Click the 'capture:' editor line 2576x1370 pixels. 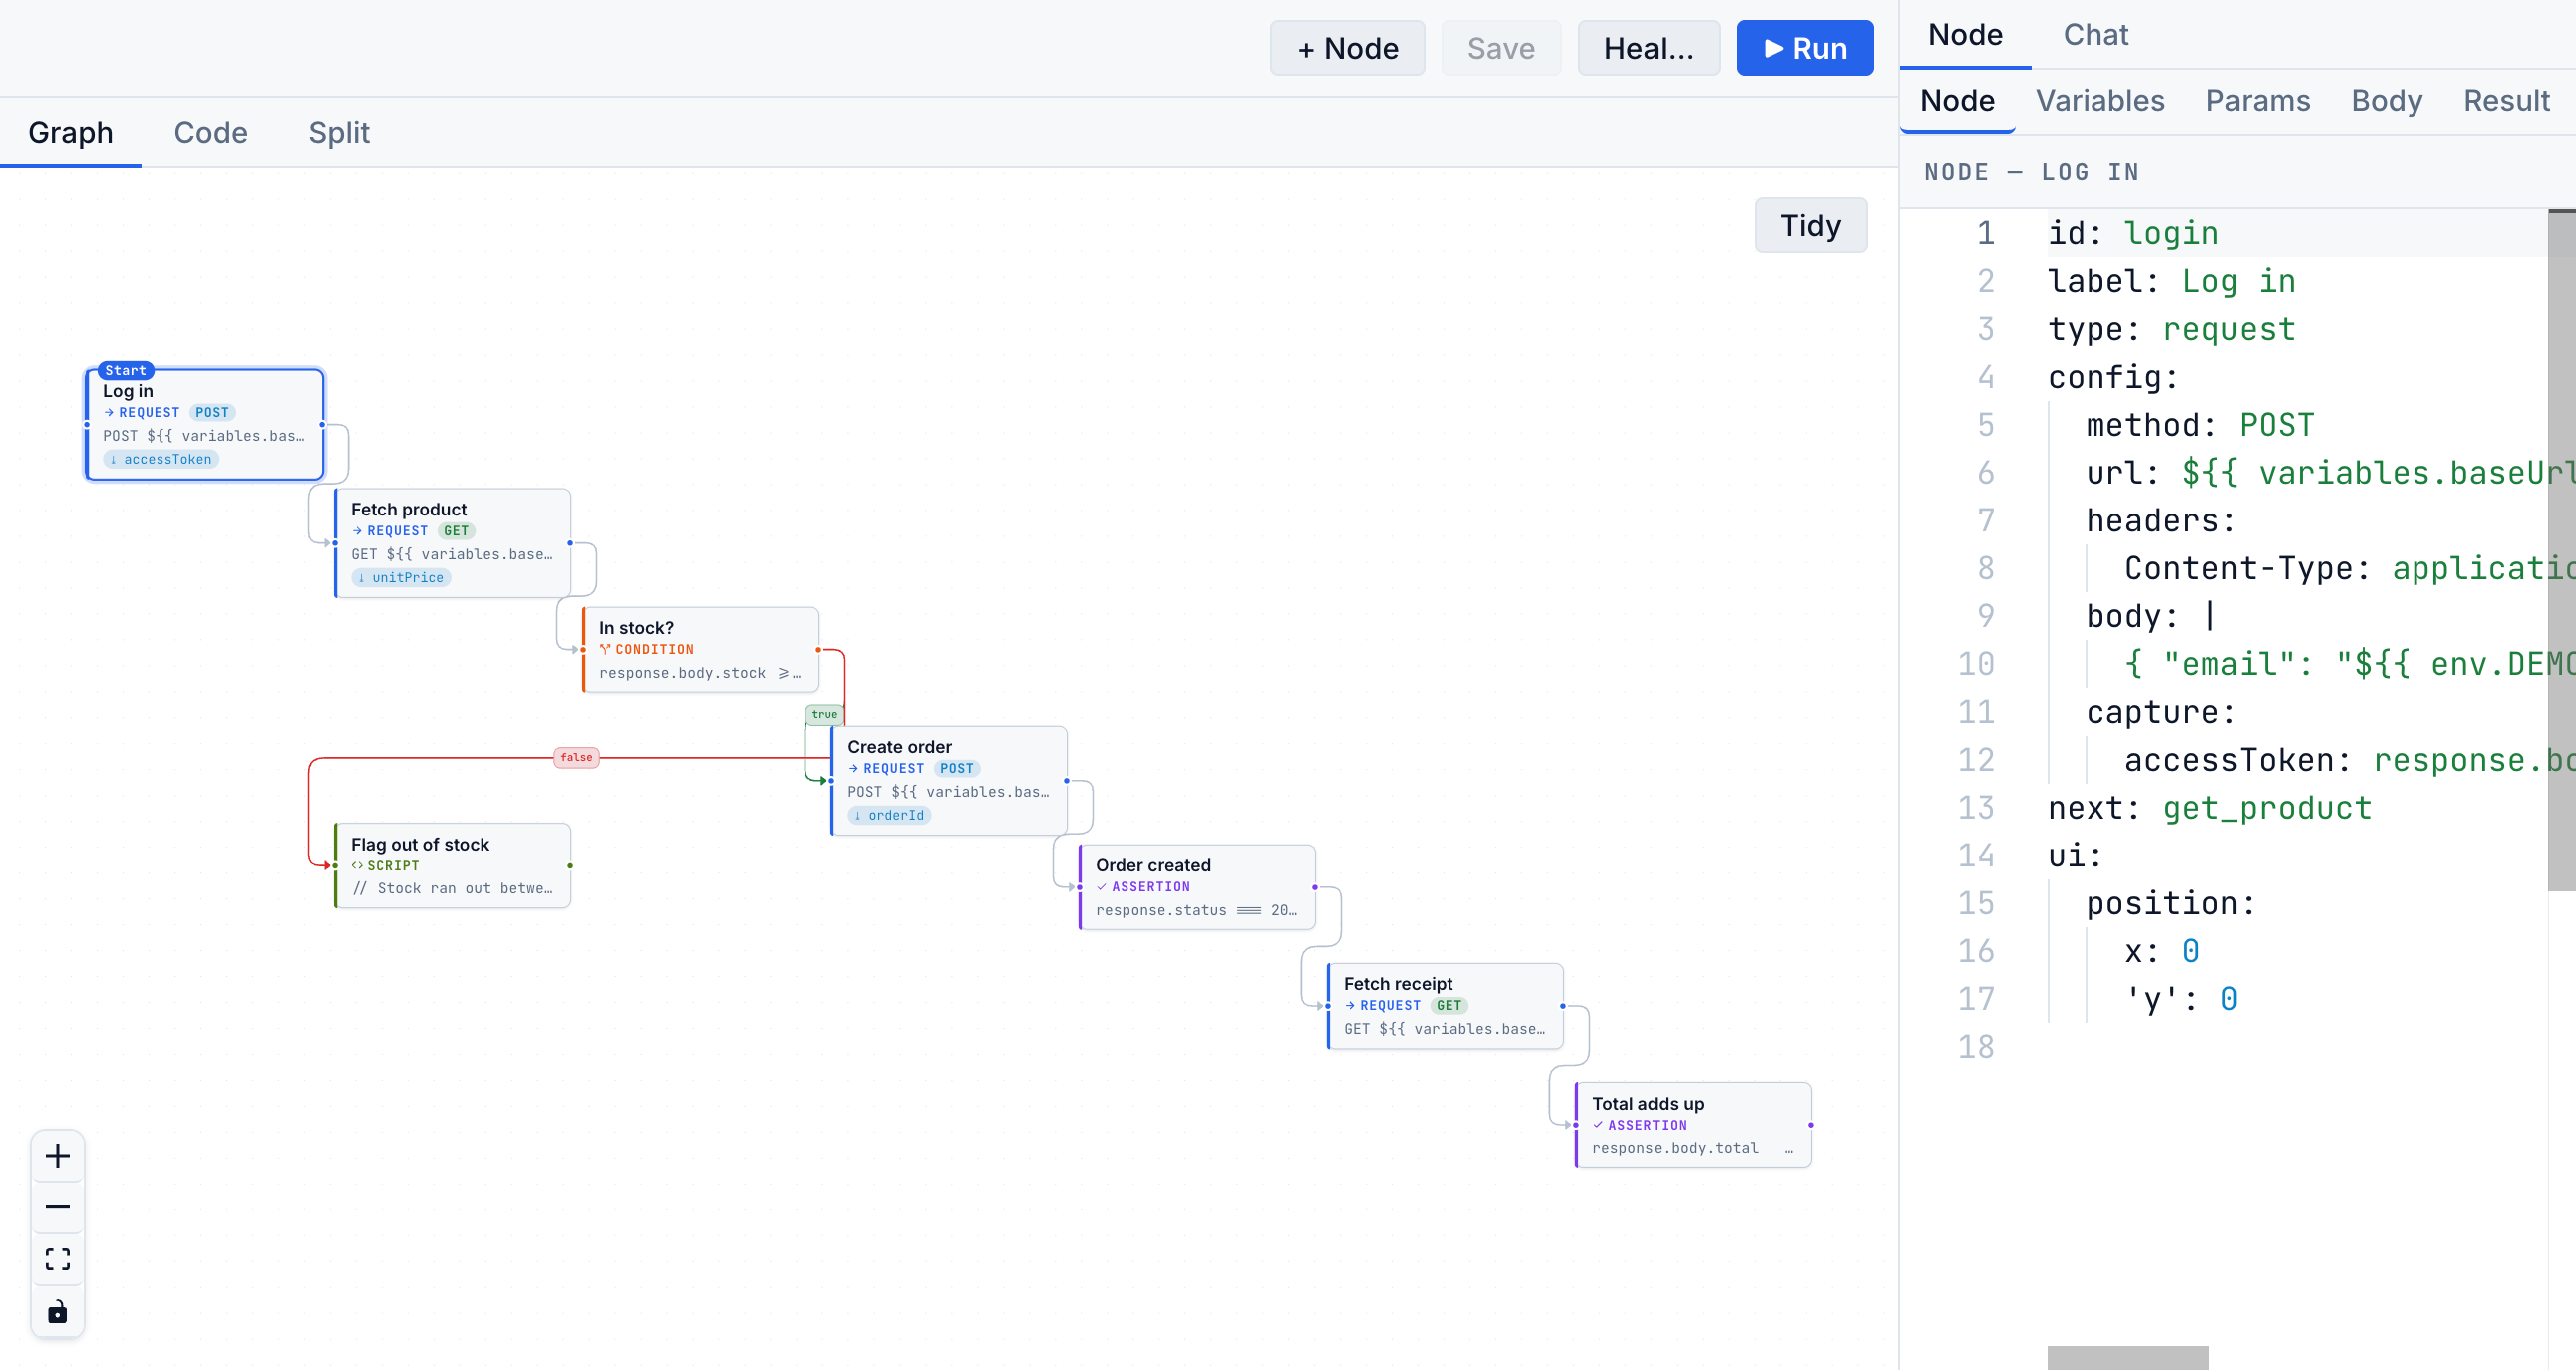(2160, 712)
